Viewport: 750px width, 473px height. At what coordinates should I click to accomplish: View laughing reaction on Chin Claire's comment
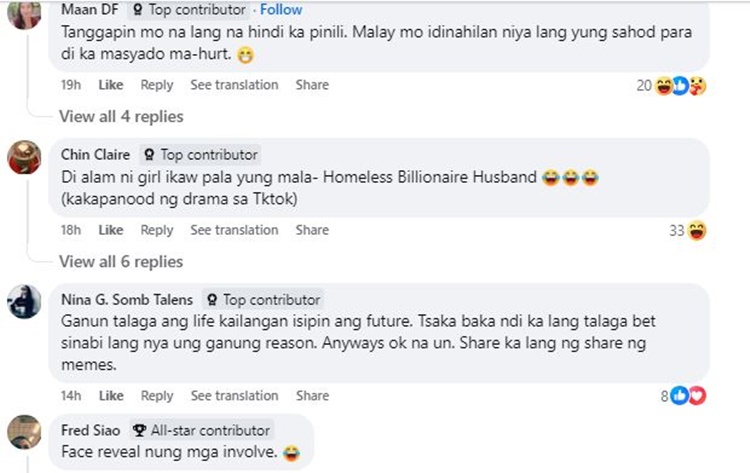[x=698, y=231]
